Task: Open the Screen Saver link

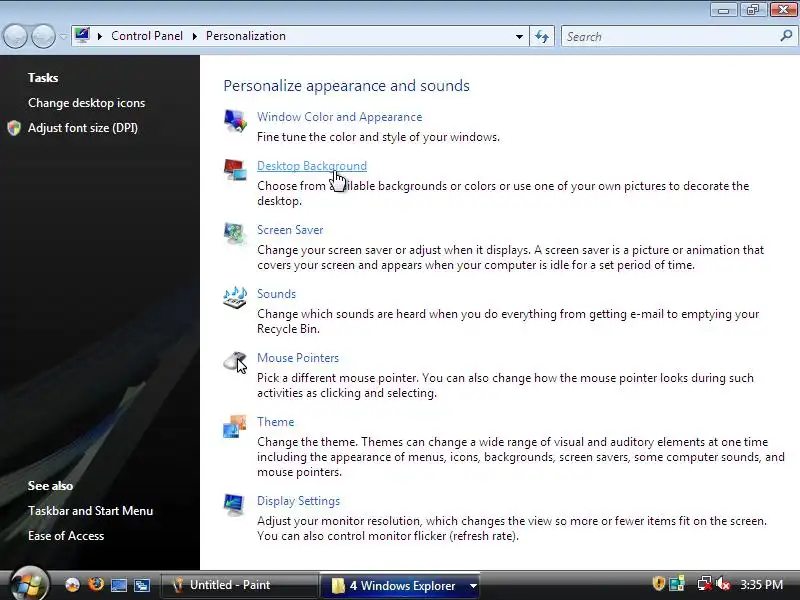Action: [x=290, y=230]
